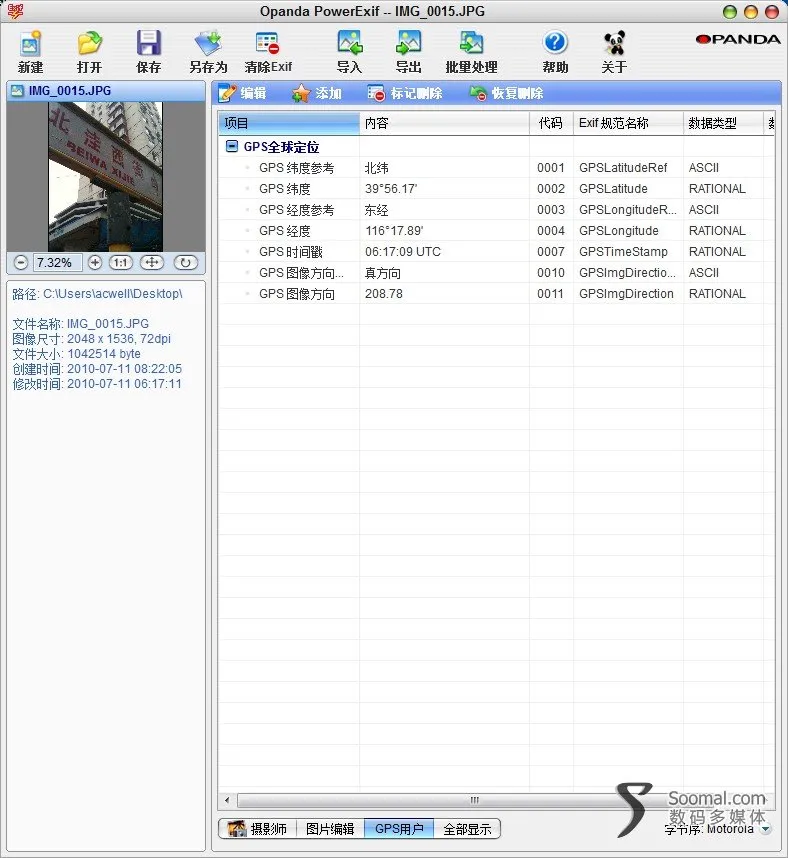Click the 文件大小 1042514 byte line
Viewport: 788px width, 858px height.
pyautogui.click(x=77, y=353)
